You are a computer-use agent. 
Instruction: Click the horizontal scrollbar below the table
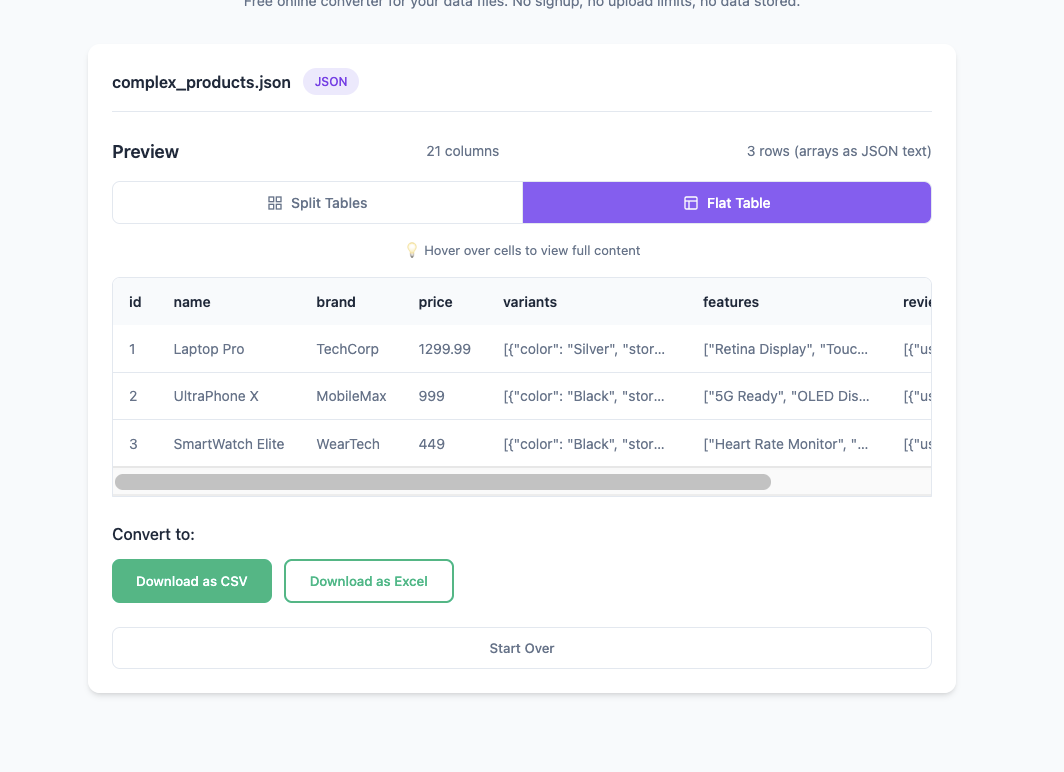coord(443,481)
